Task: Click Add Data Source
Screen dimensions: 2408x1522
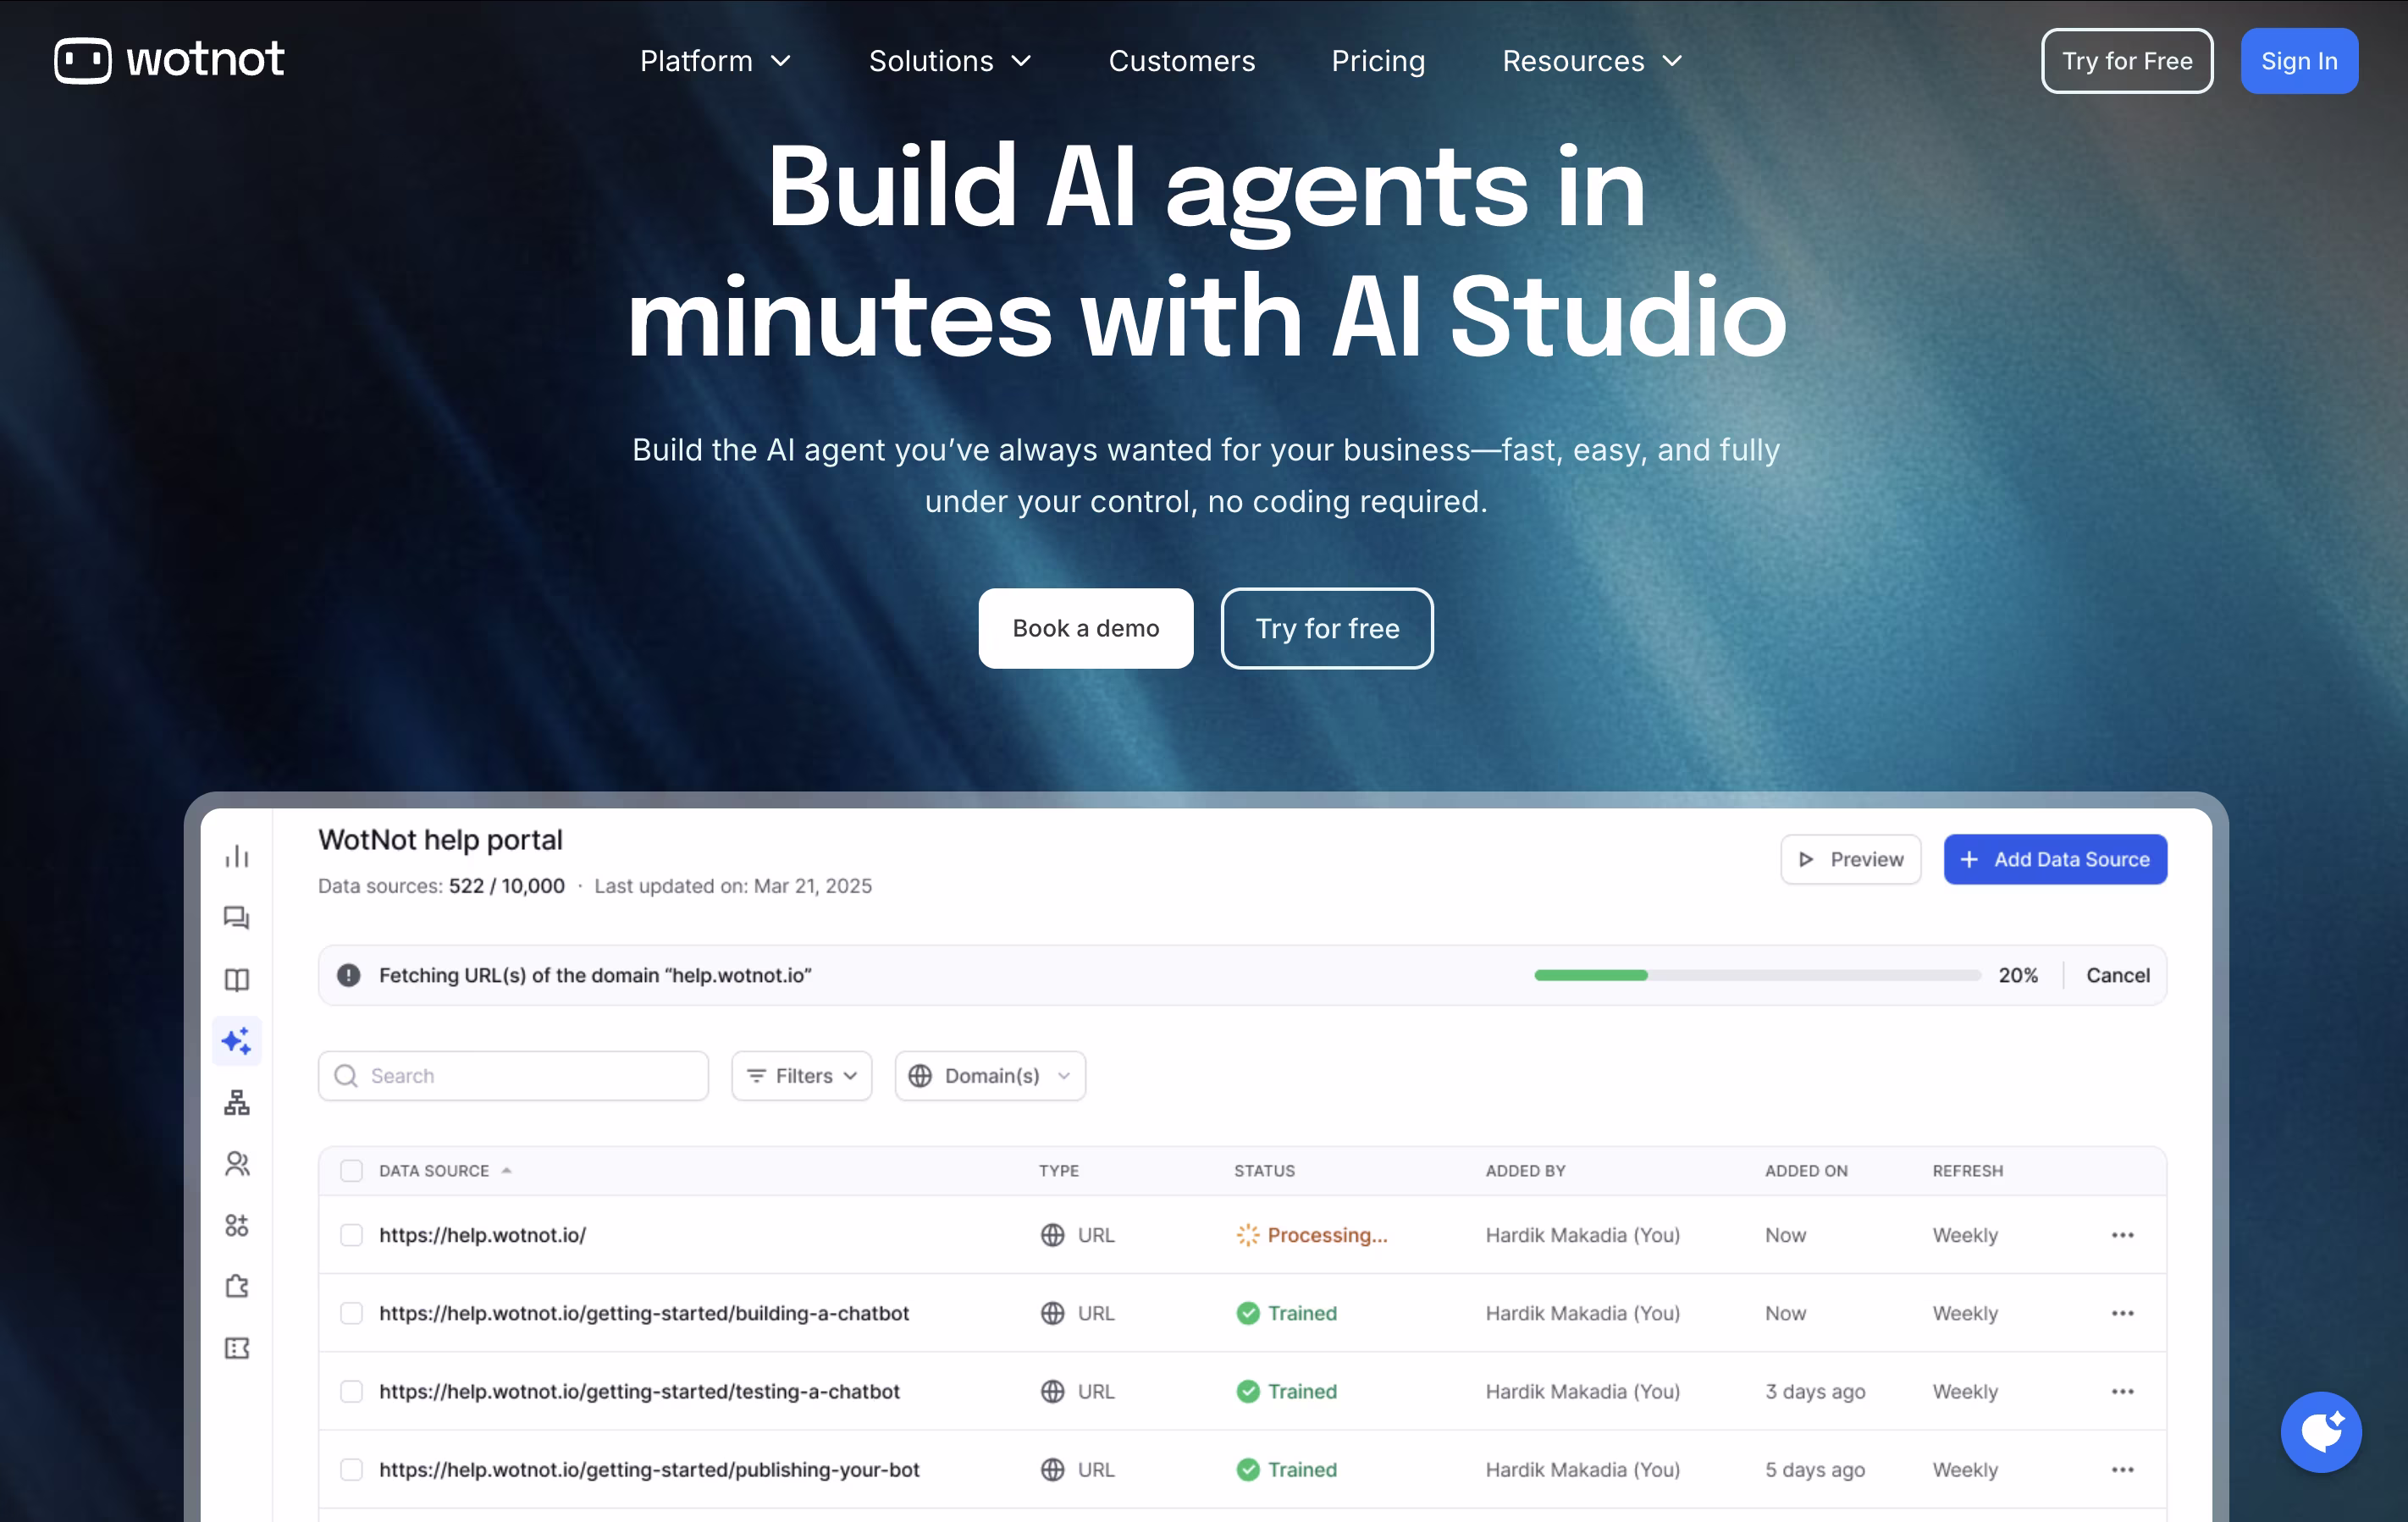Action: (x=2055, y=859)
